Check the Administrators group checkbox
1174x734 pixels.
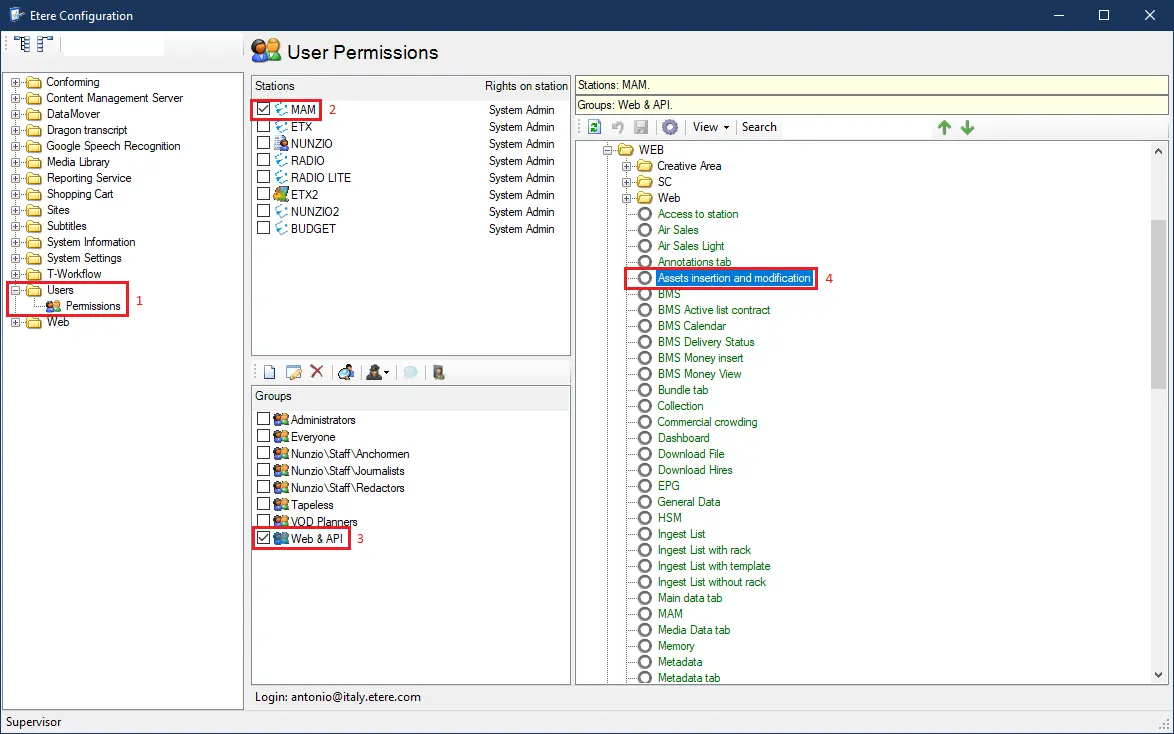tap(263, 420)
